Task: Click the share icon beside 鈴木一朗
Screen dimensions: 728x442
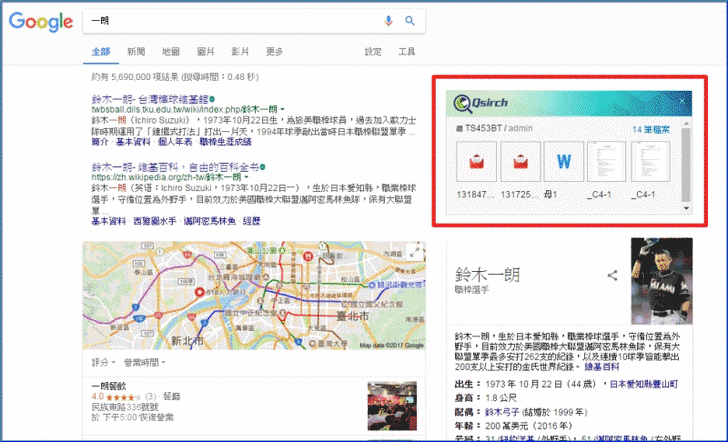Action: [612, 275]
